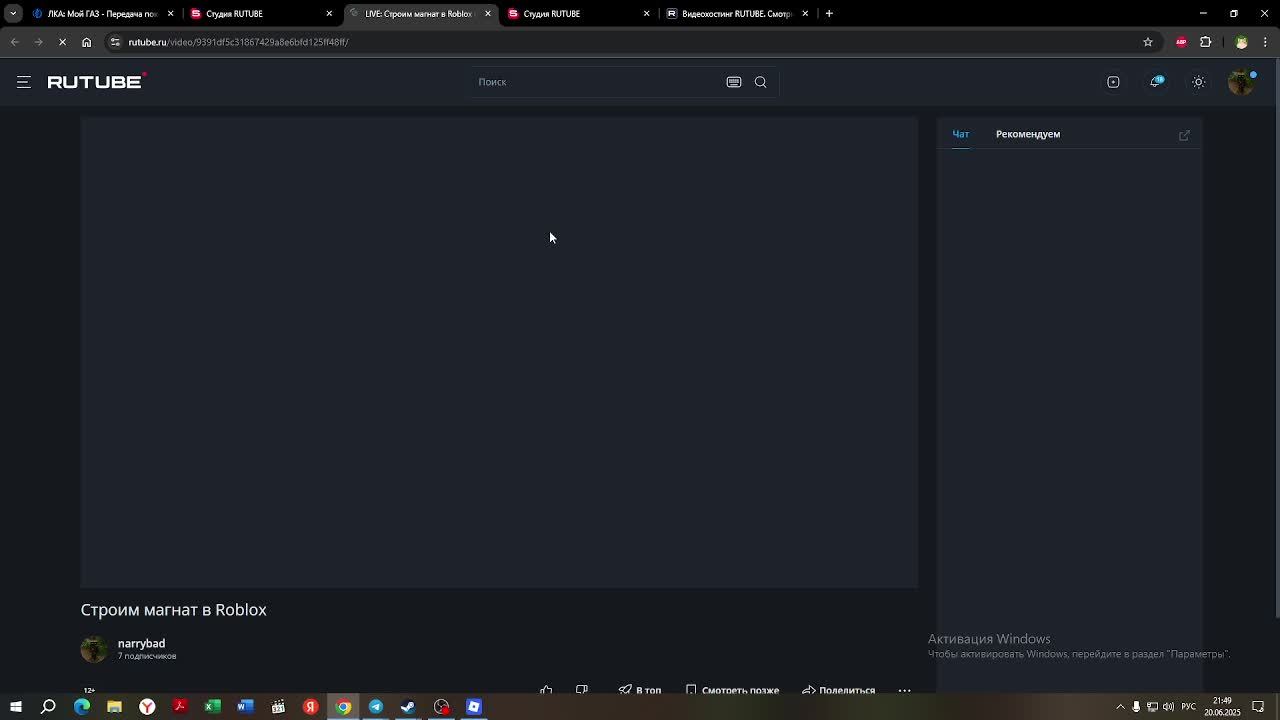Open the Chrome profile avatar
Screen dimensions: 1280x720
pos(1241,42)
